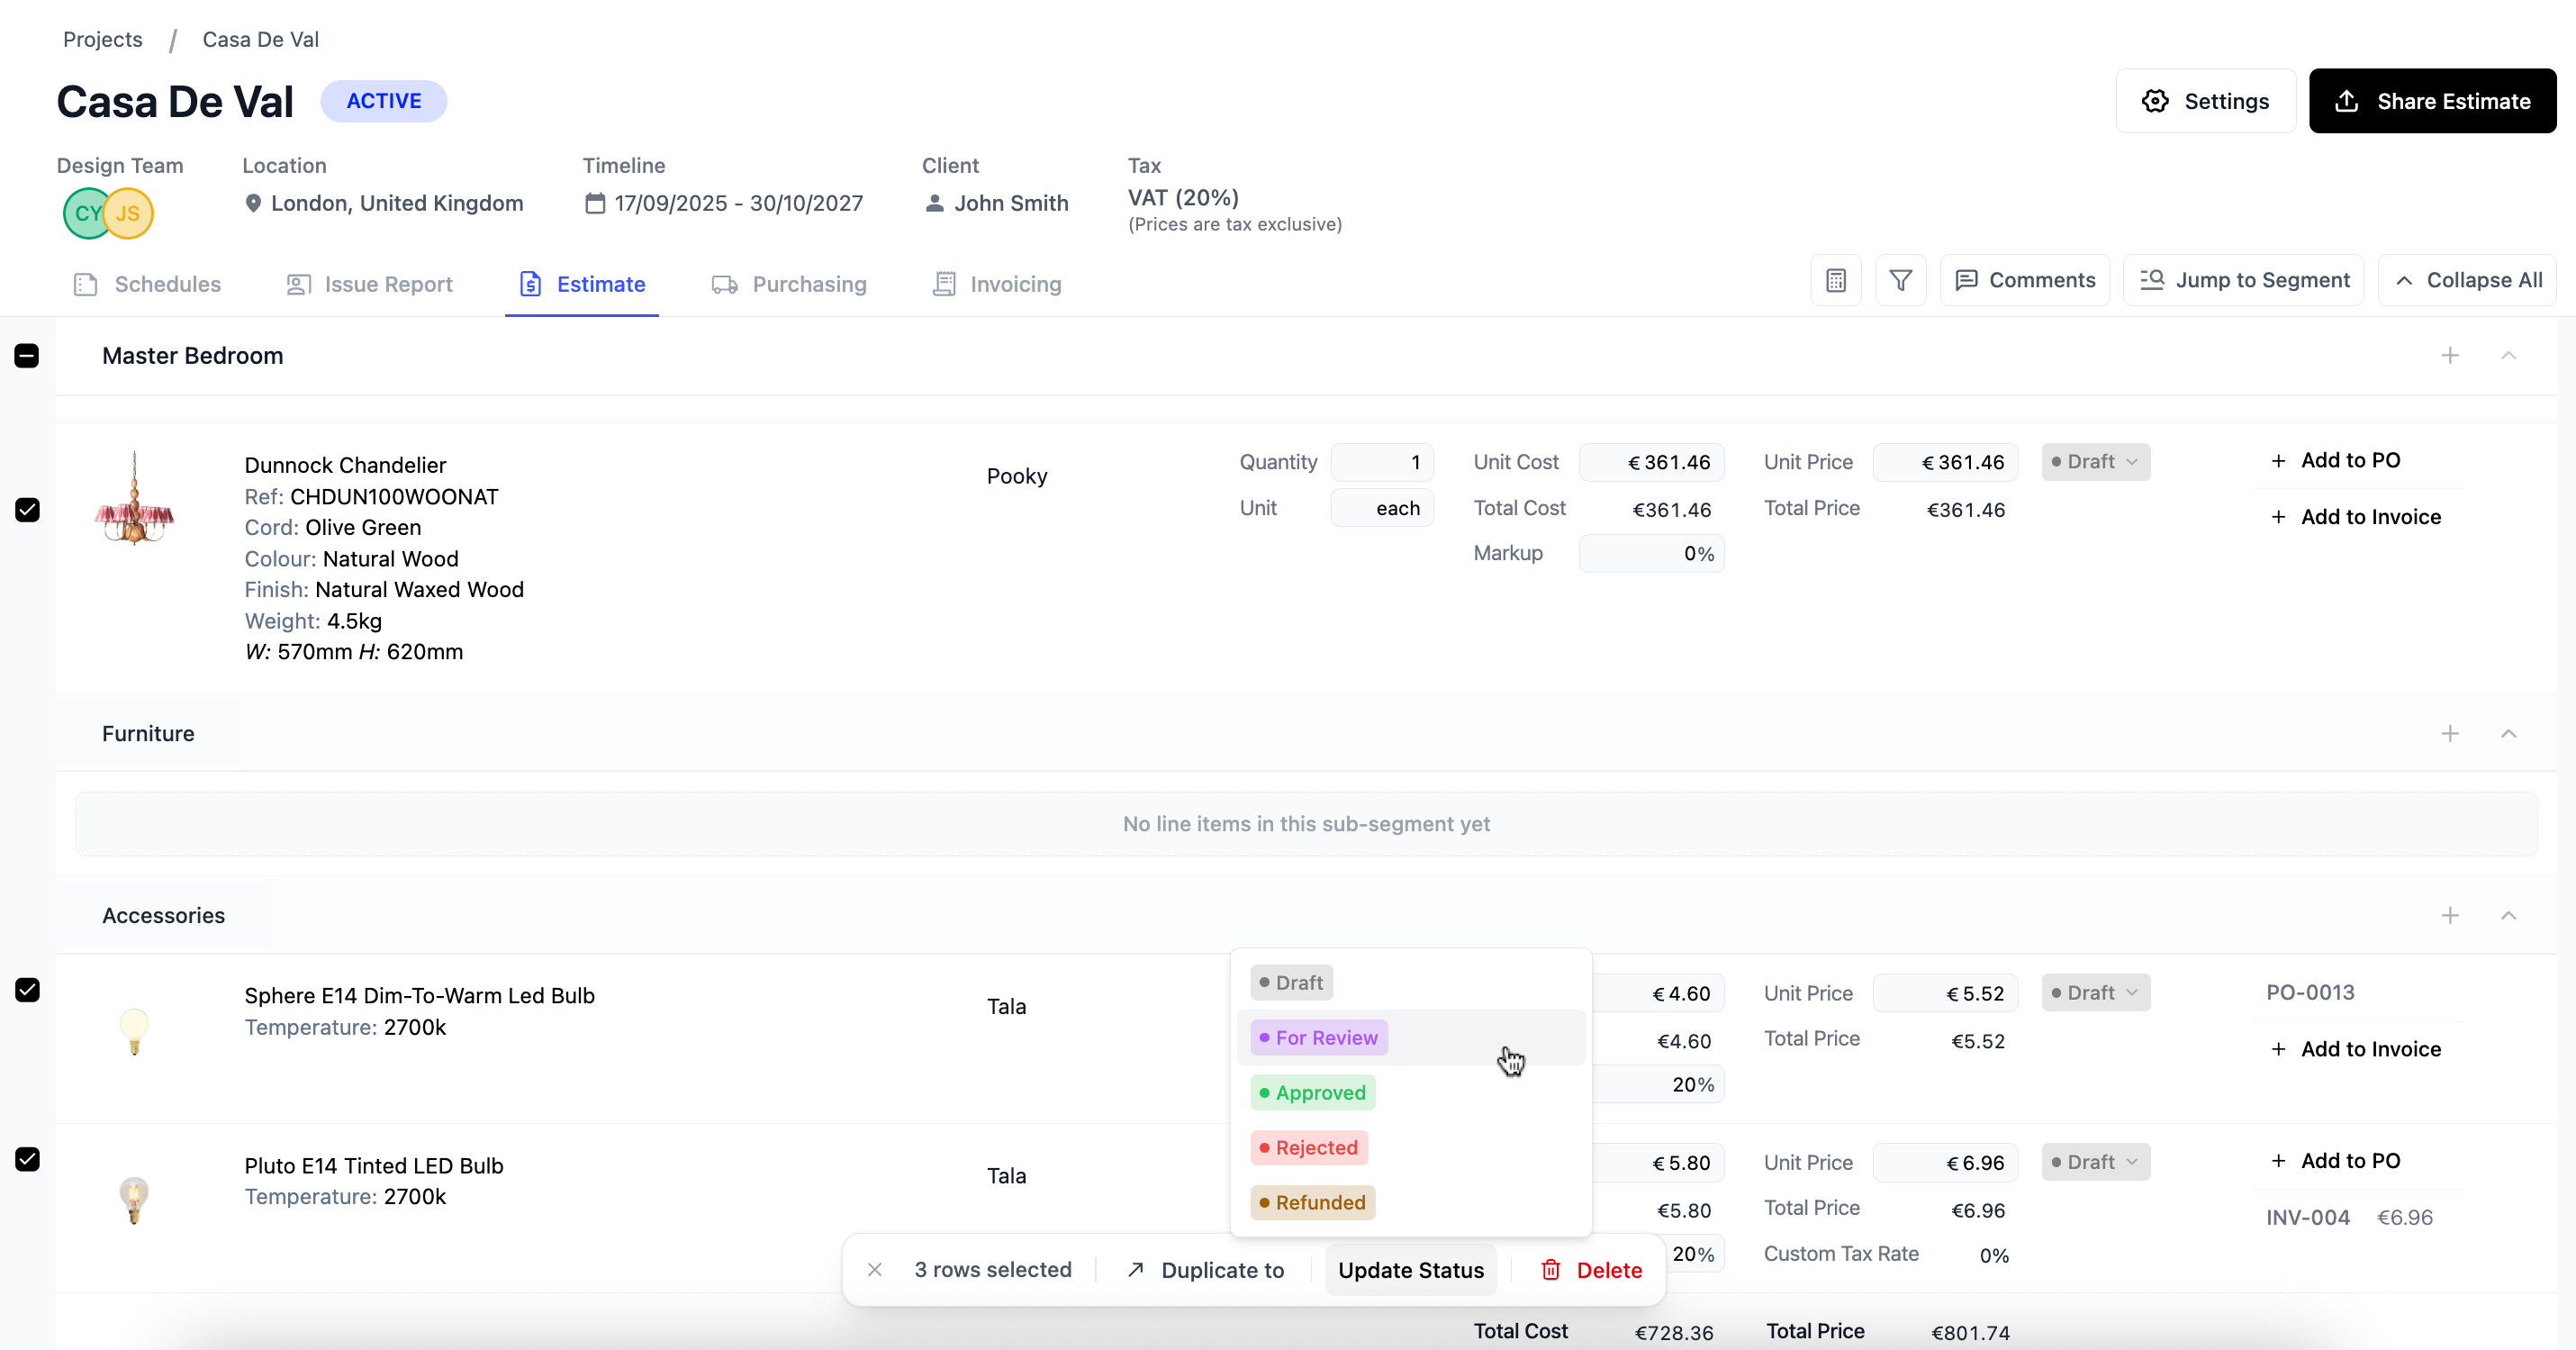Add Dunnock Chandelier to Invoice
The height and width of the screenshot is (1350, 2576).
tap(2356, 517)
